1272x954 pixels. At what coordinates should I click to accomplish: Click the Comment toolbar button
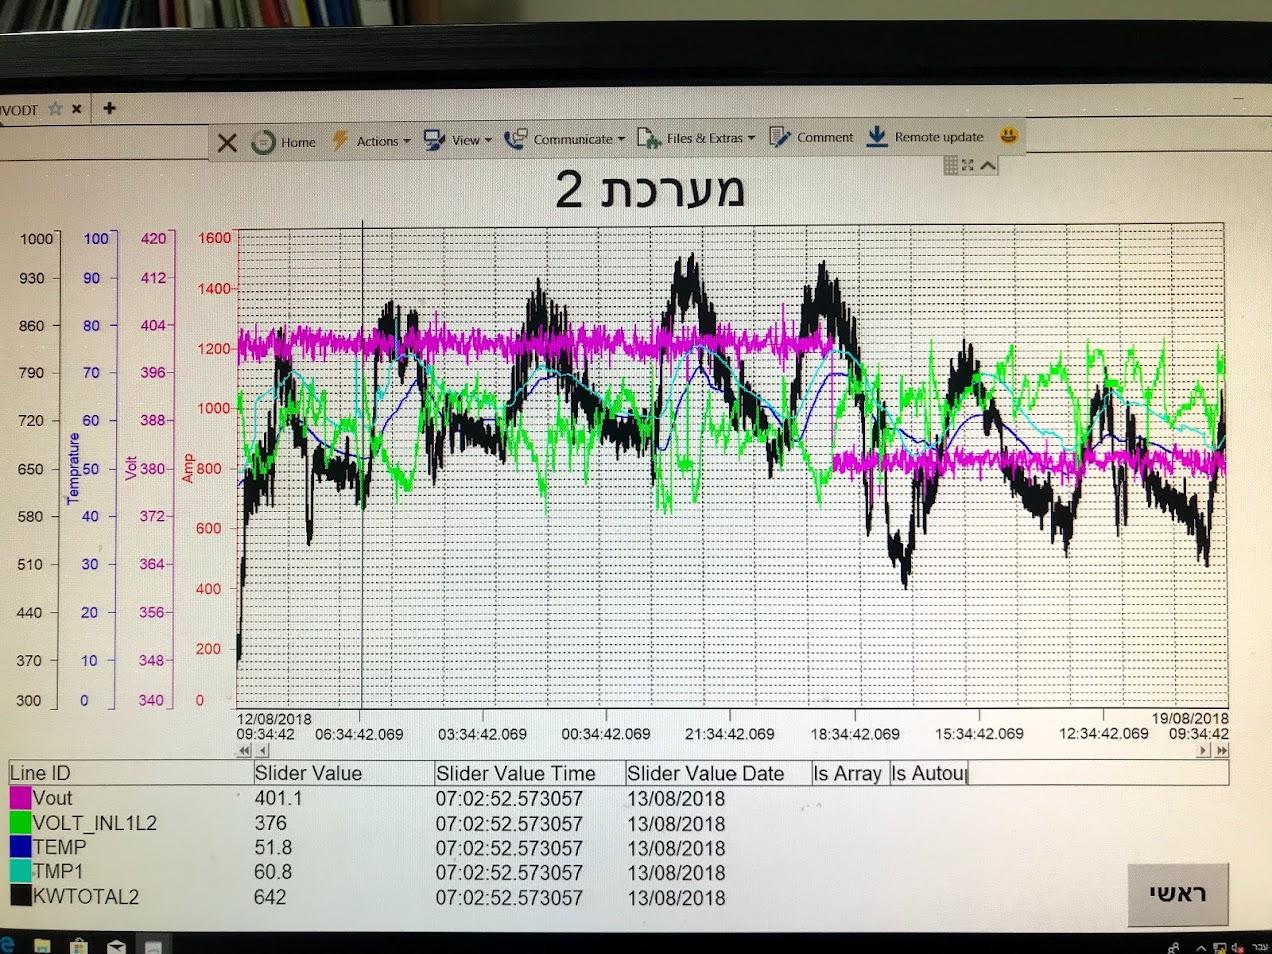[x=811, y=137]
